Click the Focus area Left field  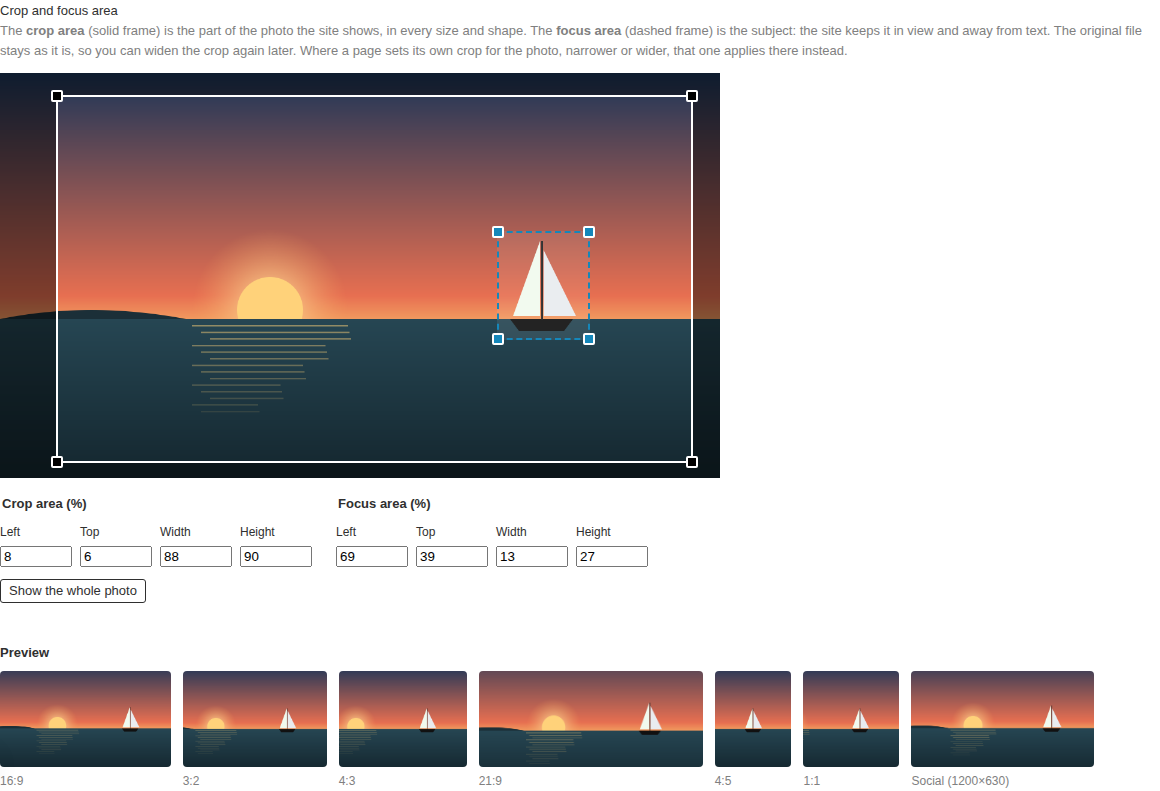coord(372,556)
